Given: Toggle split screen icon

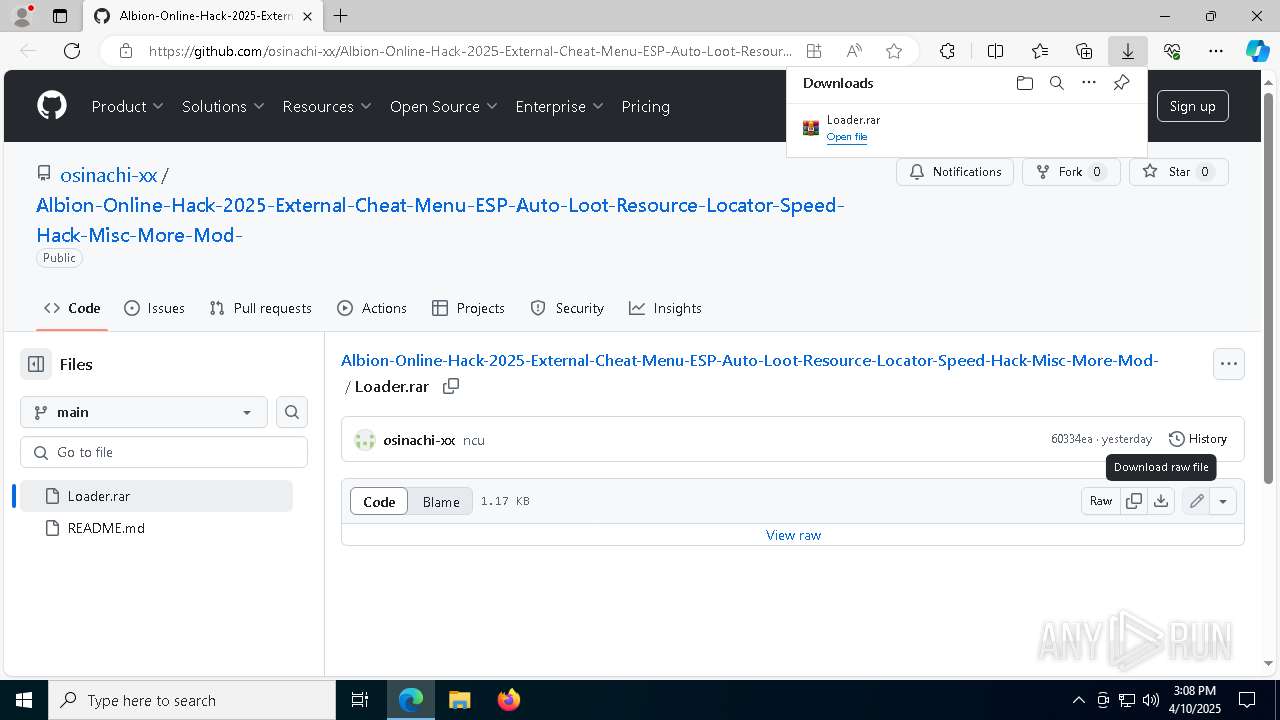Looking at the screenshot, I should tap(995, 51).
